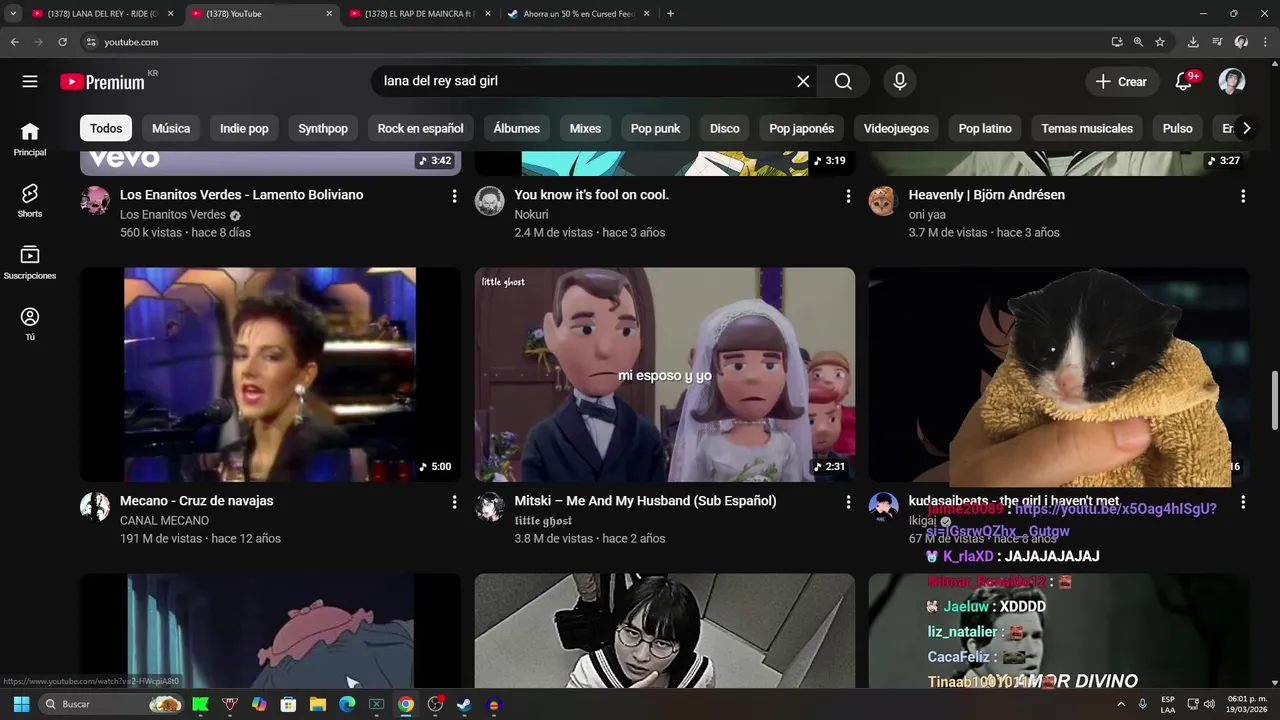Start voice search with the microphone

click(x=900, y=82)
